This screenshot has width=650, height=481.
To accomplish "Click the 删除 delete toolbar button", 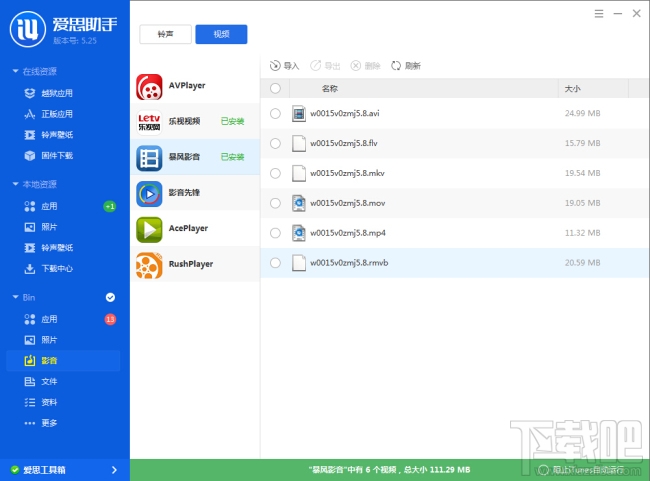I will tap(366, 66).
